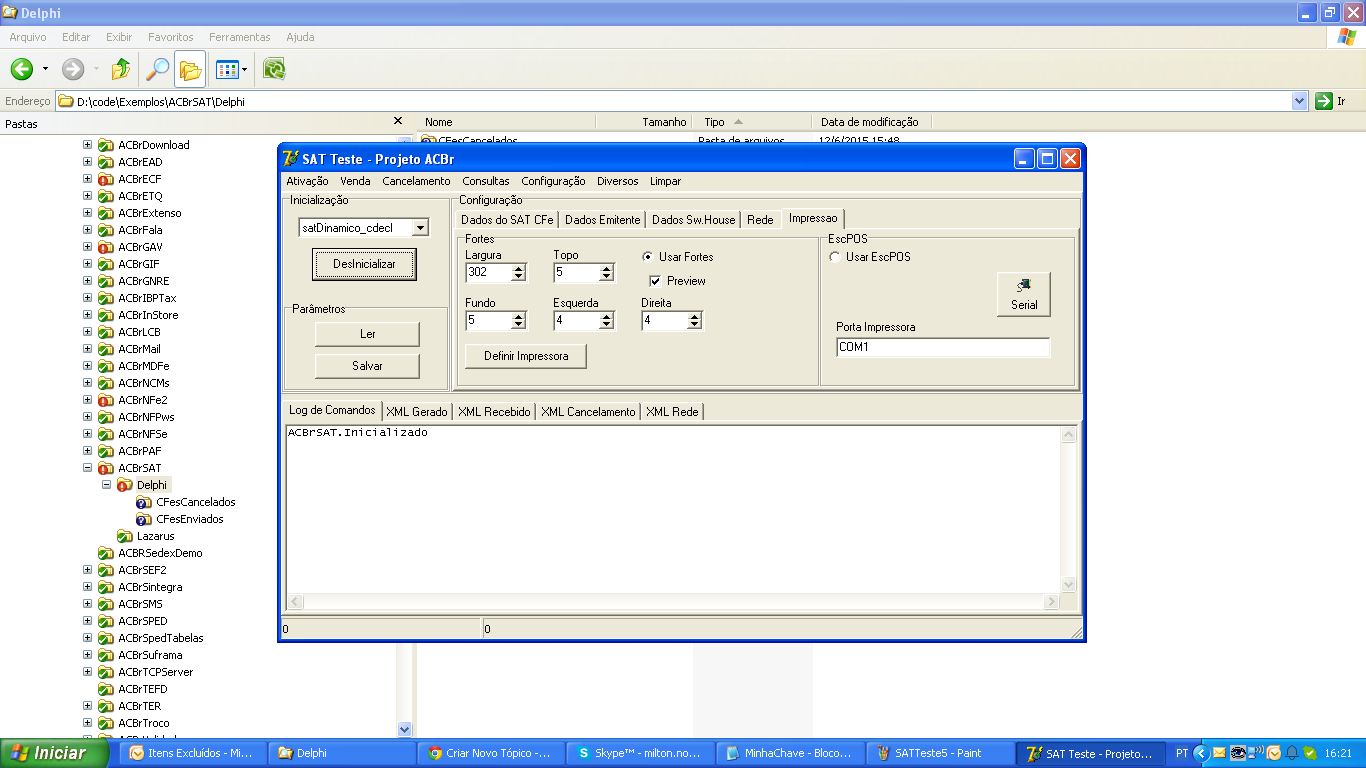1366x768 pixels.
Task: Open the Ativação menu
Action: (307, 181)
